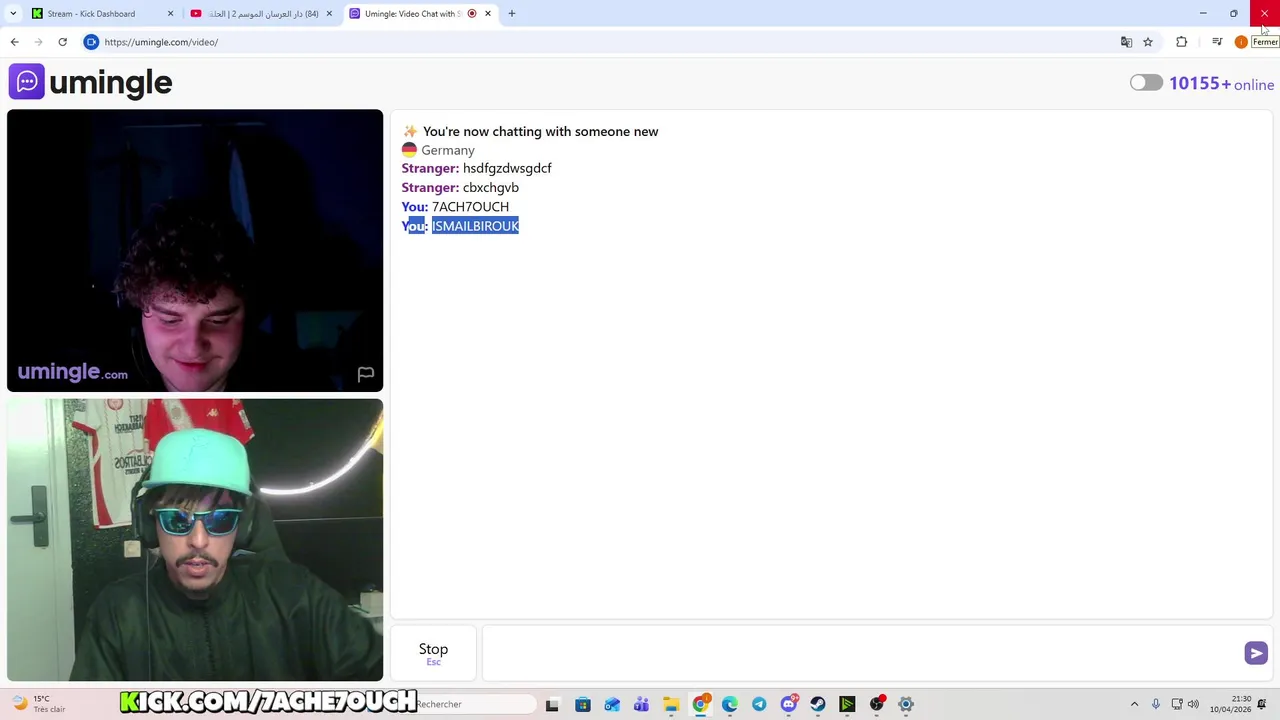Click your own webcam feed
This screenshot has height=720, width=1280.
(x=195, y=540)
